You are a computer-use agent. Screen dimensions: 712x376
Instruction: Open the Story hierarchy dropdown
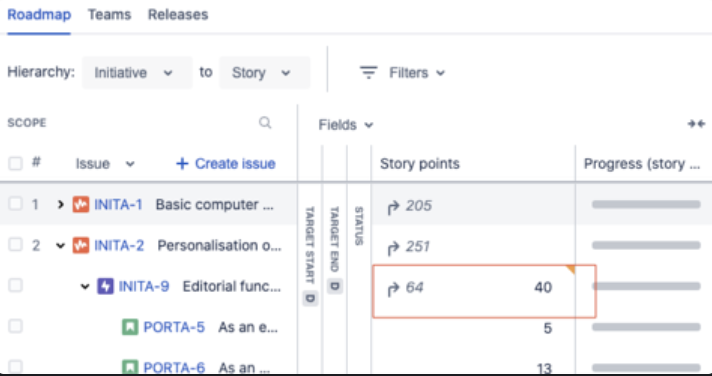(x=265, y=73)
